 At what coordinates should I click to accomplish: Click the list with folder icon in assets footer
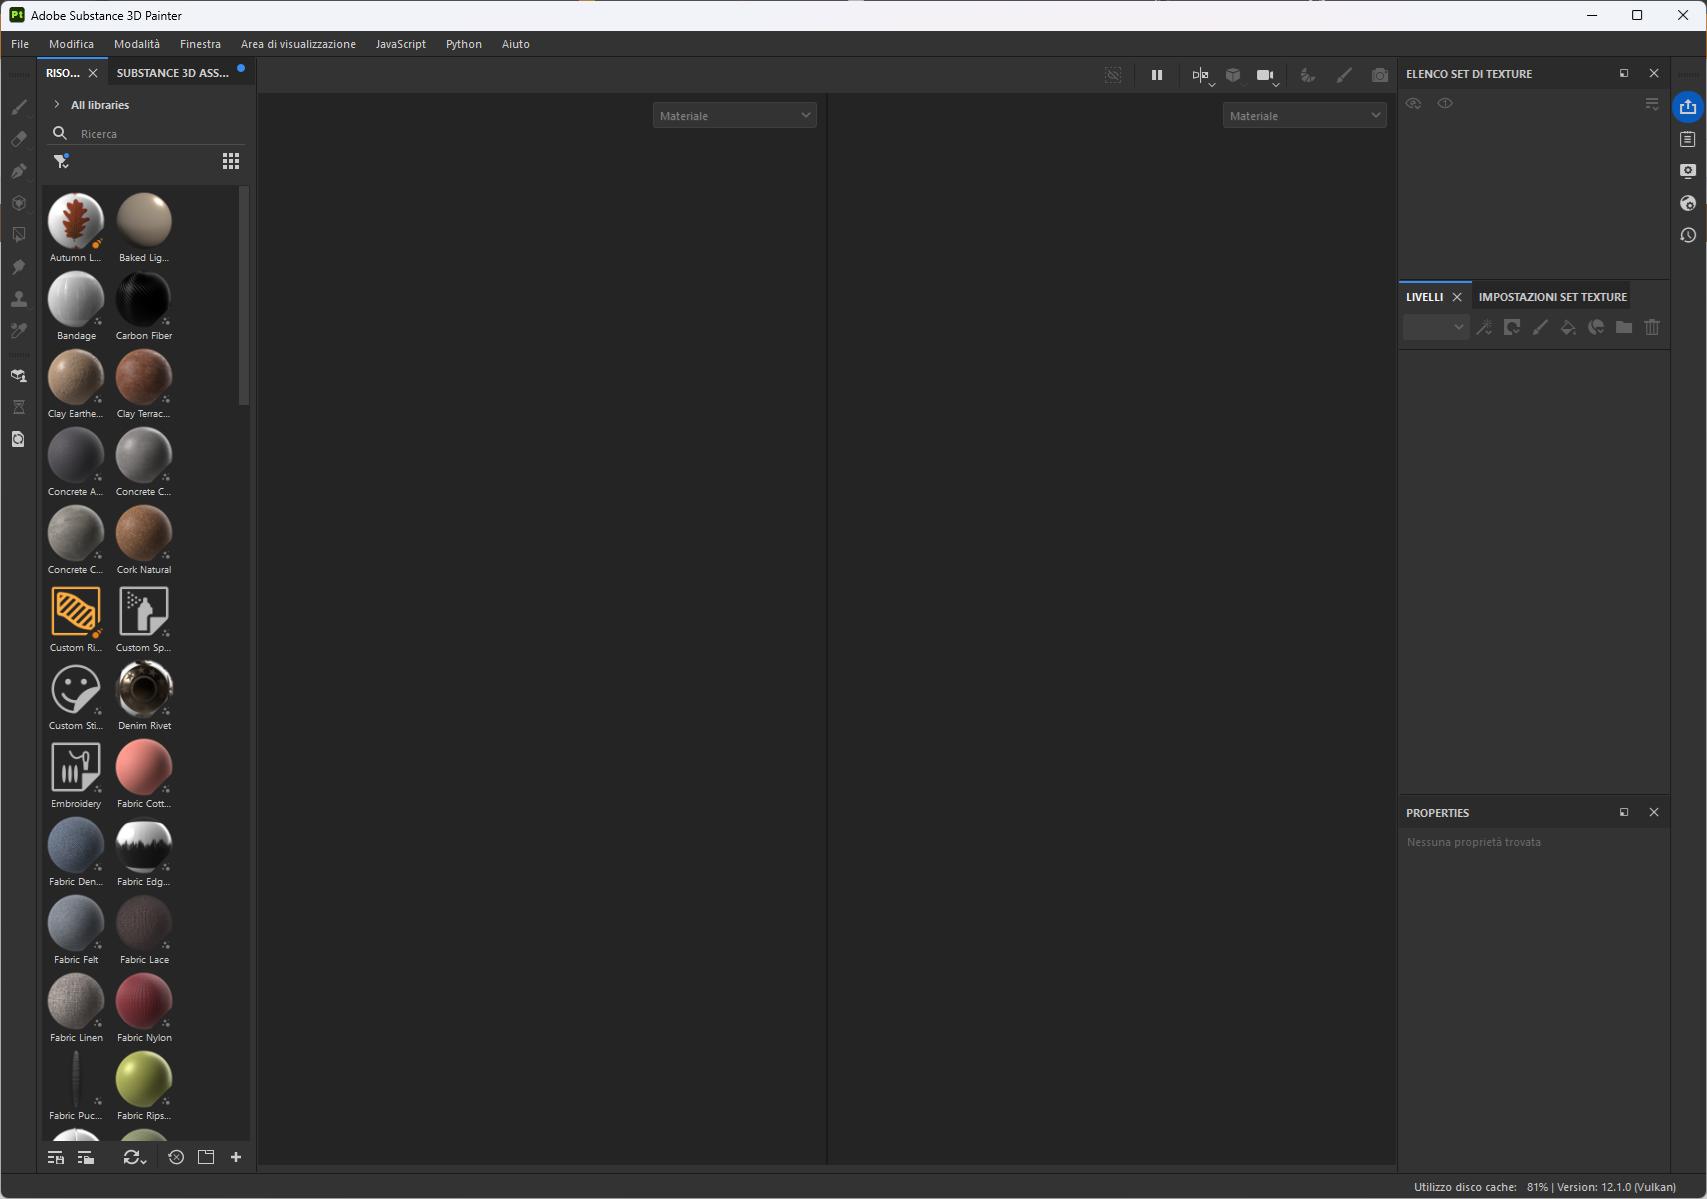pyautogui.click(x=86, y=1157)
